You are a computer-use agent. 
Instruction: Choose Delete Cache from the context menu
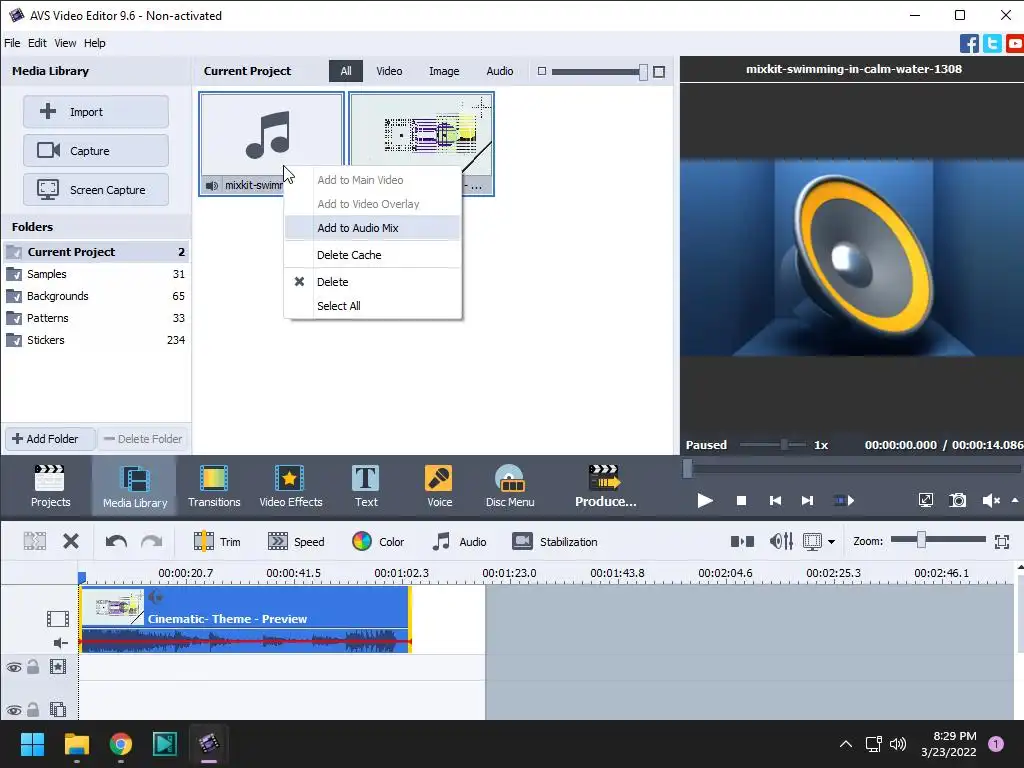pos(372,255)
